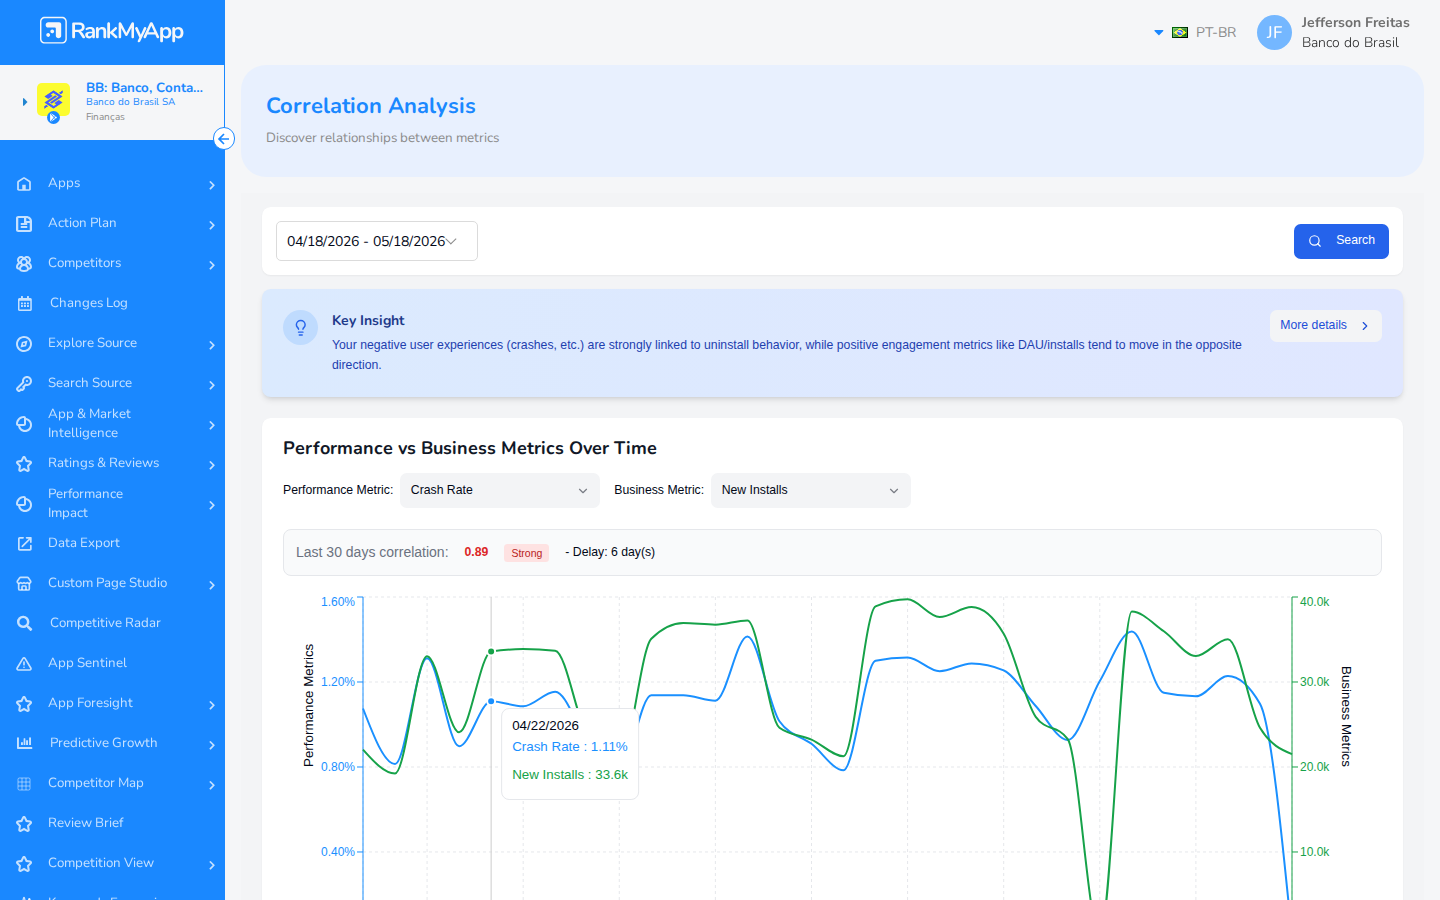Open the Crash Rate performance metric dropdown
Screen dimensions: 1440x900
click(499, 490)
